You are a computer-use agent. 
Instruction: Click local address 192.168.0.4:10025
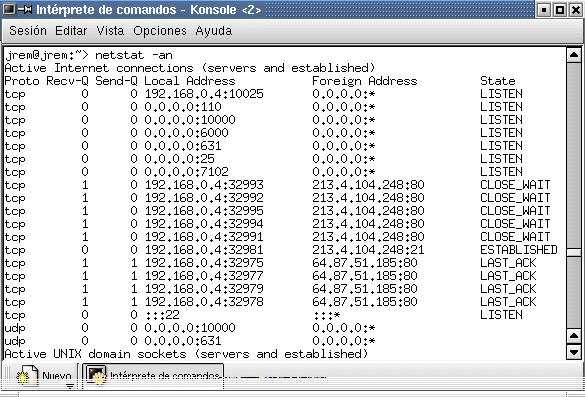204,94
